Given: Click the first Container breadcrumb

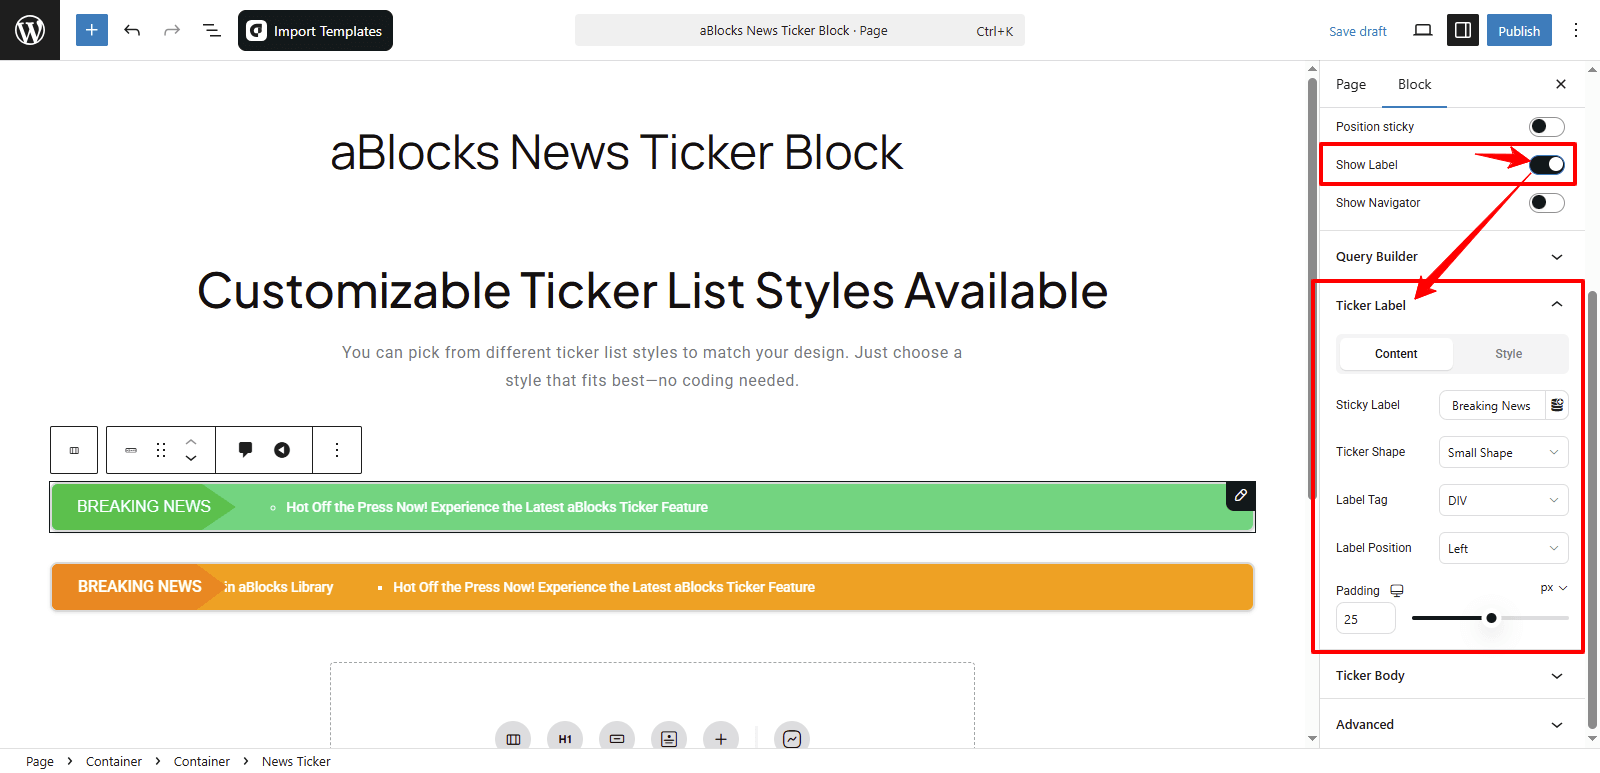Looking at the screenshot, I should point(114,762).
